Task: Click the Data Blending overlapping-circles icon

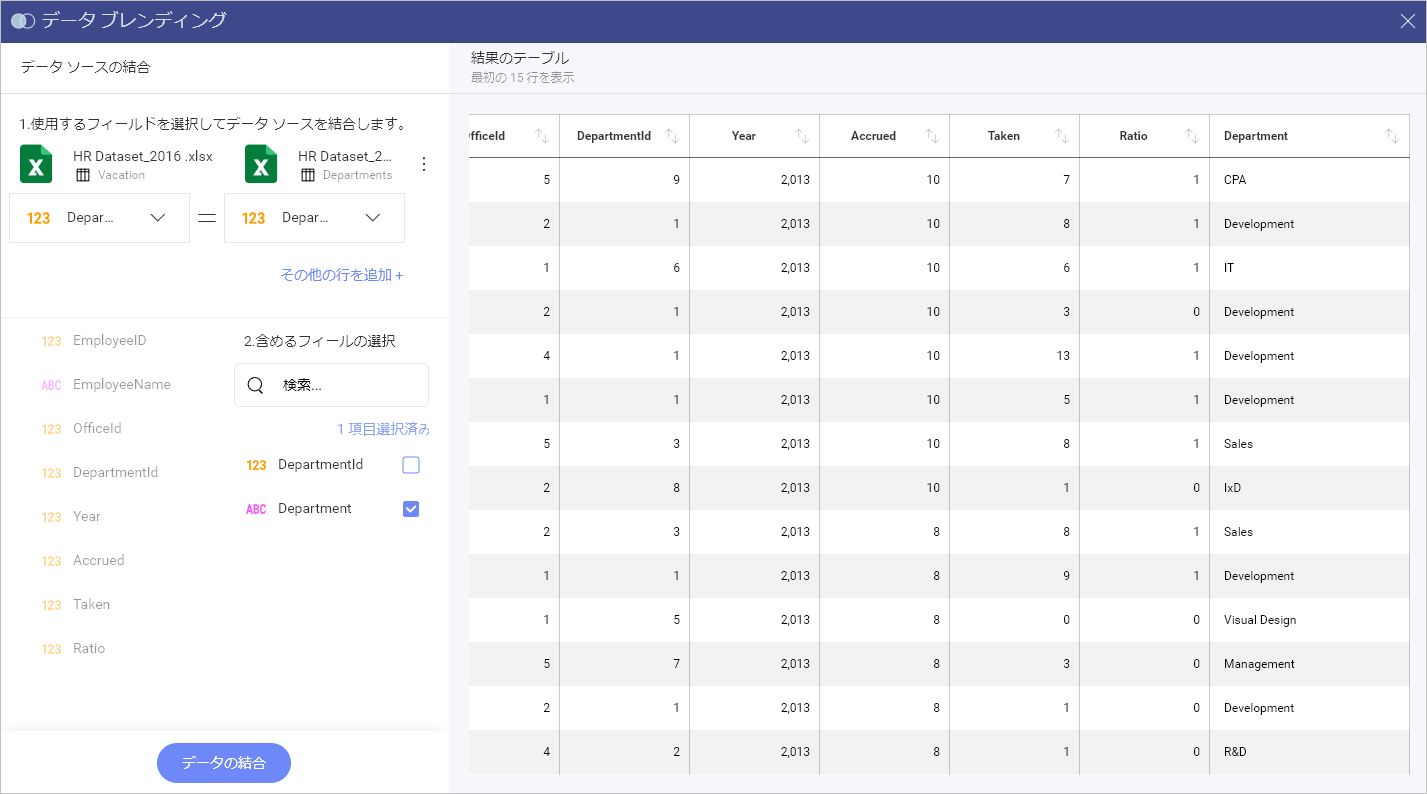Action: 23,21
